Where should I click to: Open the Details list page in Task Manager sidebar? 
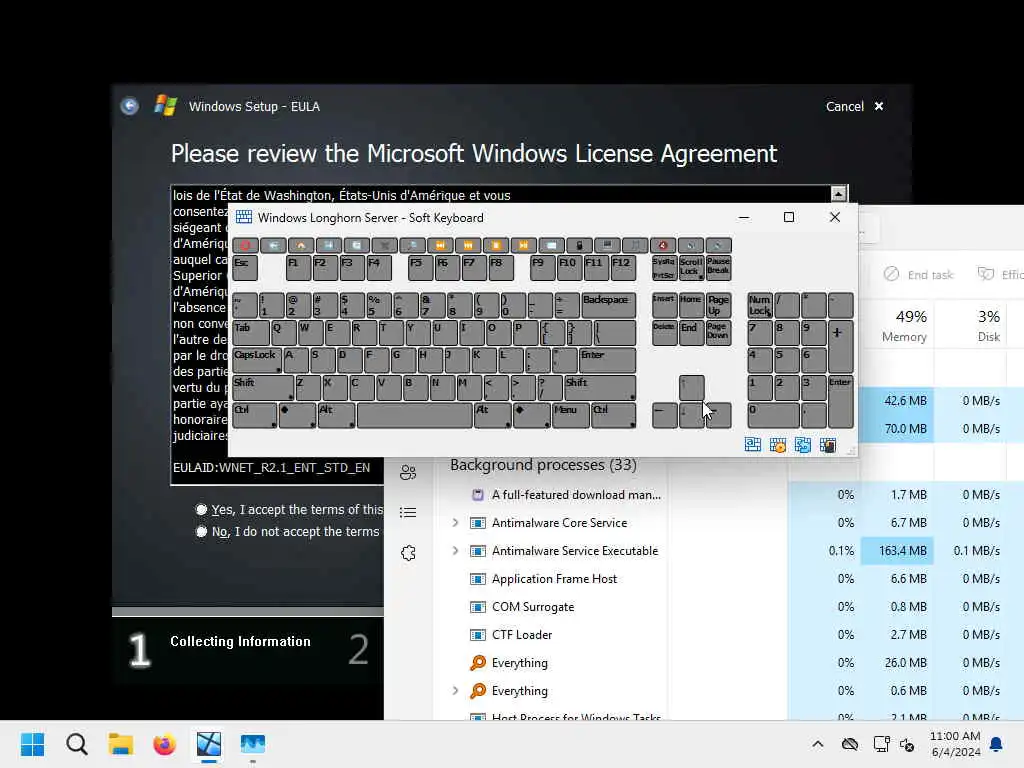408,513
